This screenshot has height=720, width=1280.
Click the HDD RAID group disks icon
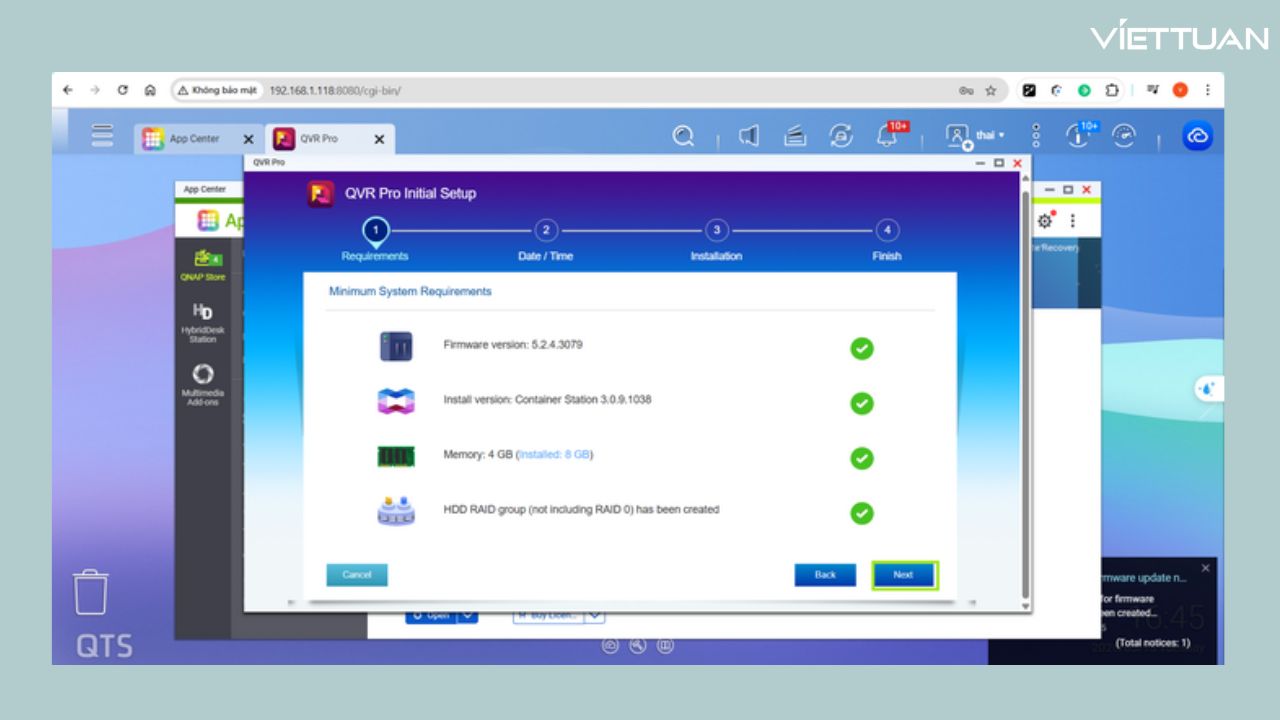click(x=396, y=511)
